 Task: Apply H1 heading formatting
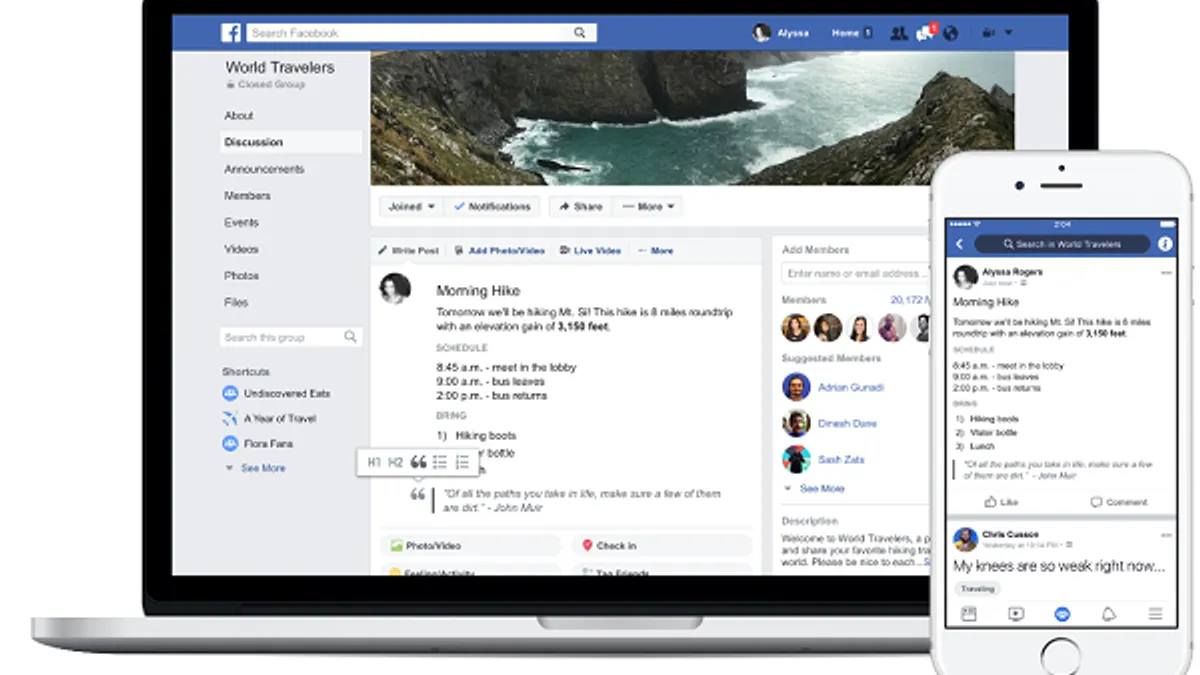tap(374, 462)
